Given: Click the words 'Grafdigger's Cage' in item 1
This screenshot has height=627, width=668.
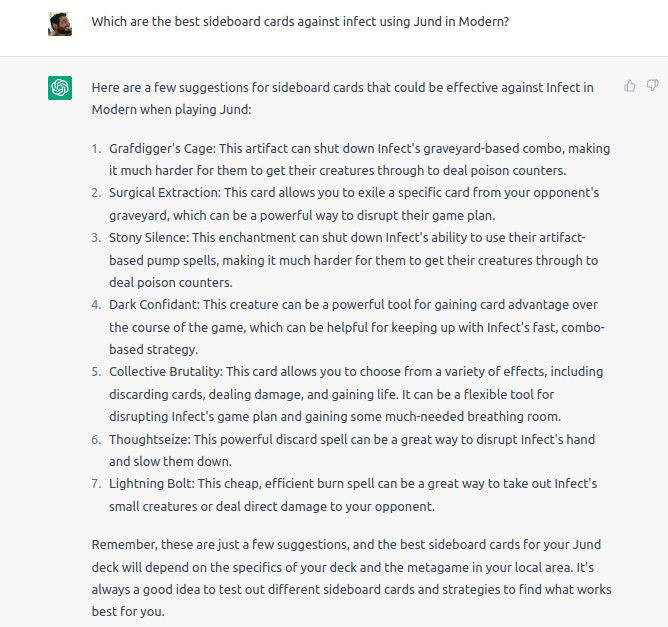Looking at the screenshot, I should point(162,149).
